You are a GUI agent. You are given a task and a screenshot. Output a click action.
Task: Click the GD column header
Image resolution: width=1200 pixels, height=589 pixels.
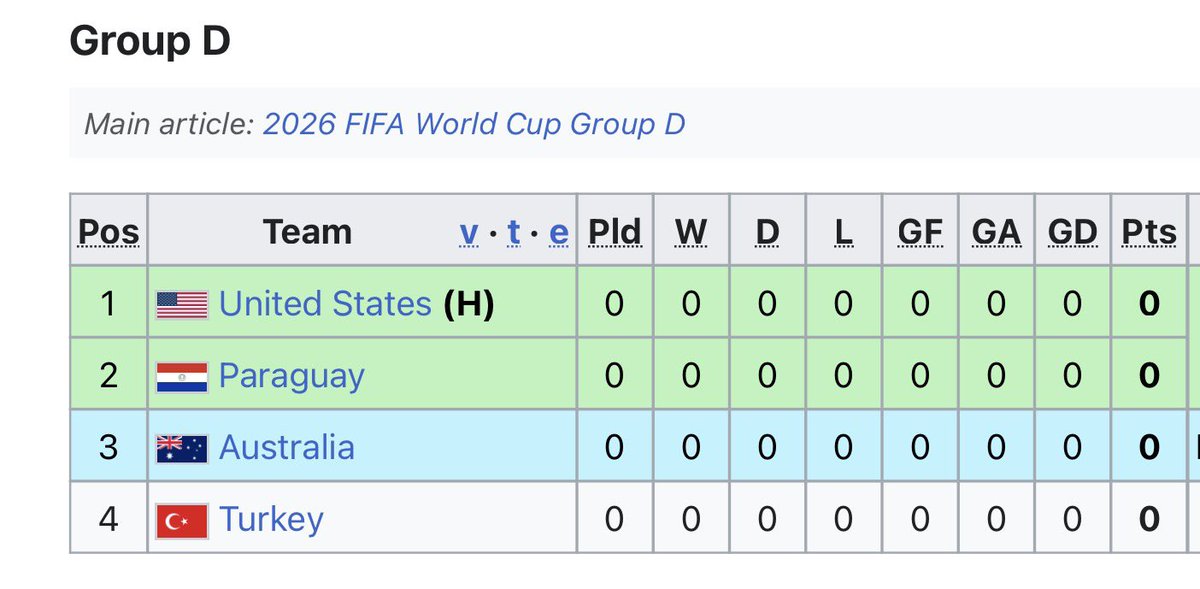1072,232
